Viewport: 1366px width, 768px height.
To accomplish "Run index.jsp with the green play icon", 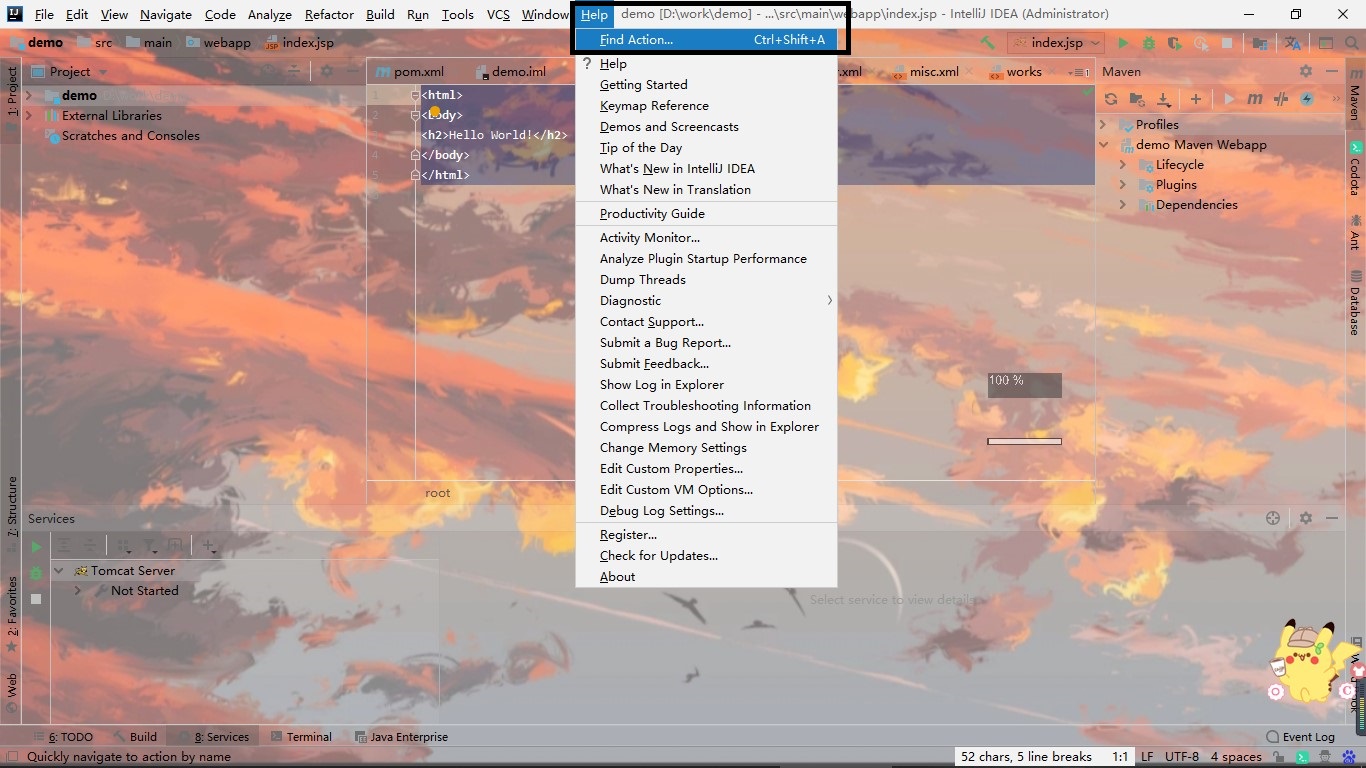I will click(x=1123, y=43).
